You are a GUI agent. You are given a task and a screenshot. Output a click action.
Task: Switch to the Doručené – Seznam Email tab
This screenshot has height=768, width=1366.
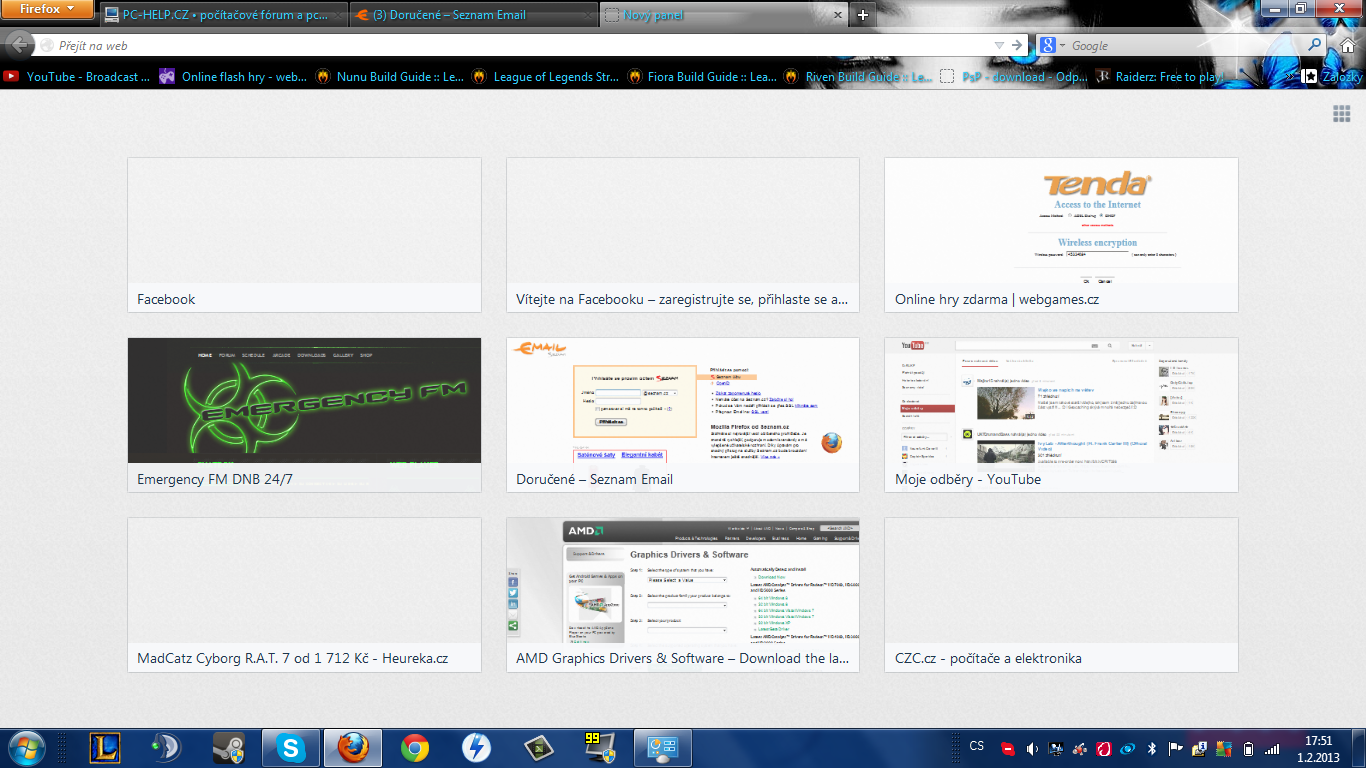coord(473,15)
